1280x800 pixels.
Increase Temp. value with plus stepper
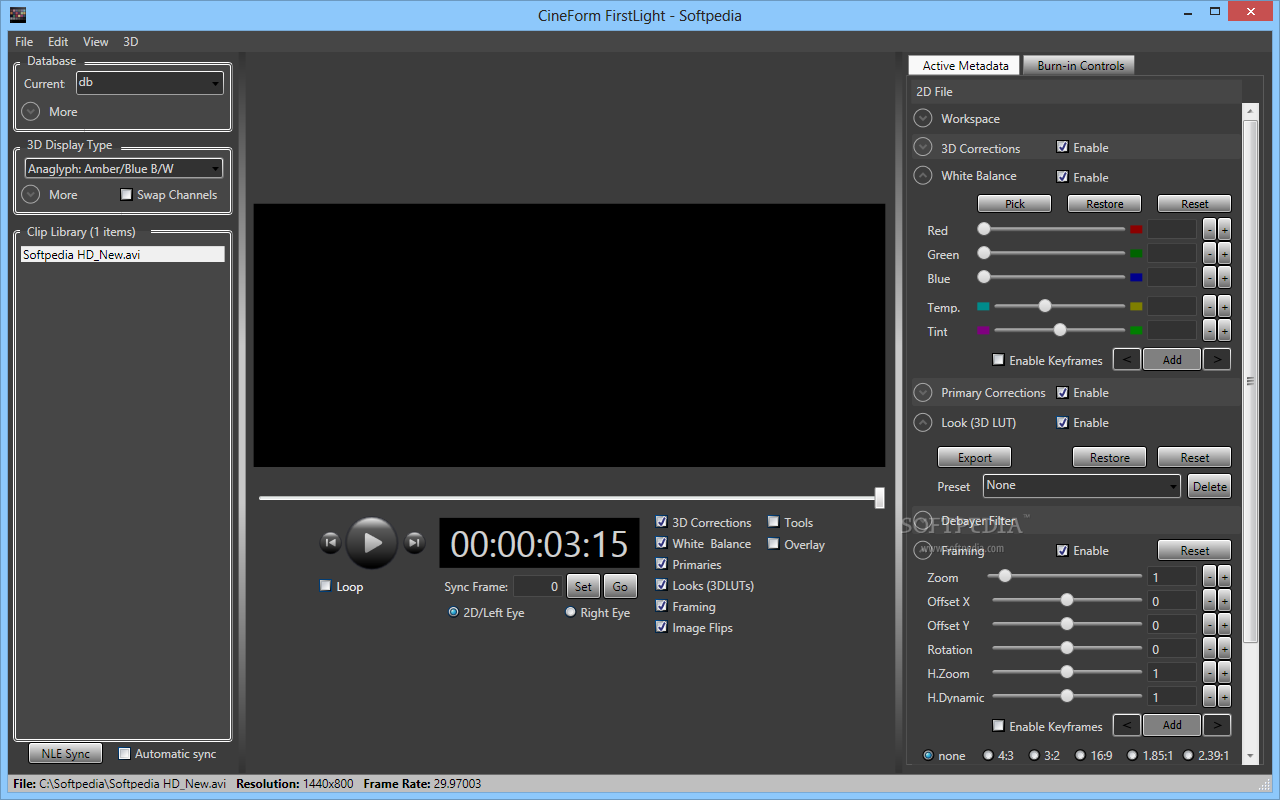tap(1224, 307)
